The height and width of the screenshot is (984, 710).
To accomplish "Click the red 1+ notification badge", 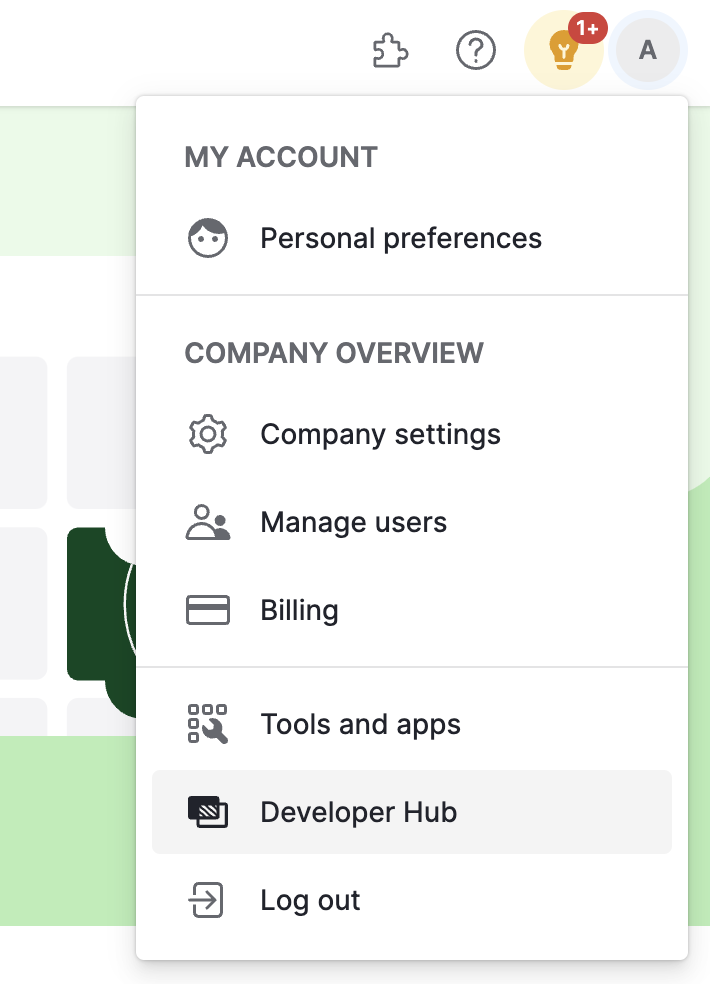I will pos(588,28).
